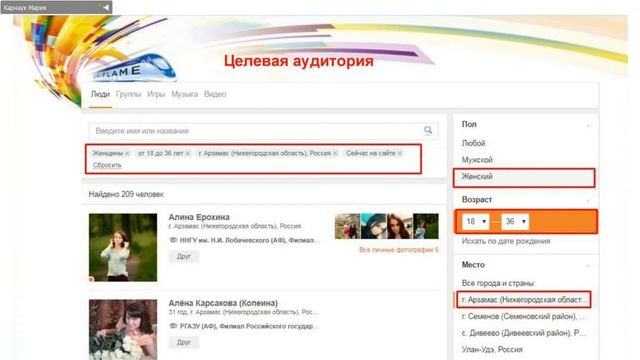The width and height of the screenshot is (640, 360).
Task: Remove the Сейчас на сайте filter tag
Action: [x=400, y=153]
